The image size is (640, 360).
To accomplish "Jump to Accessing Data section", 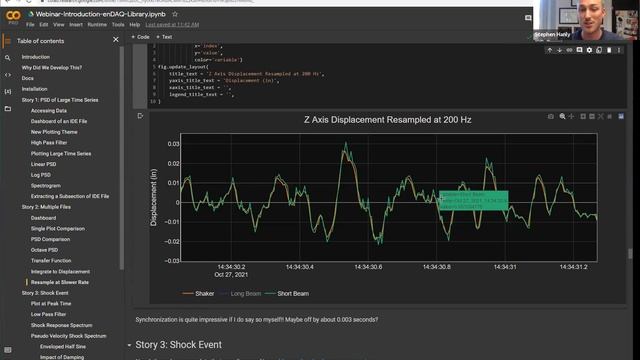I will [x=49, y=111].
